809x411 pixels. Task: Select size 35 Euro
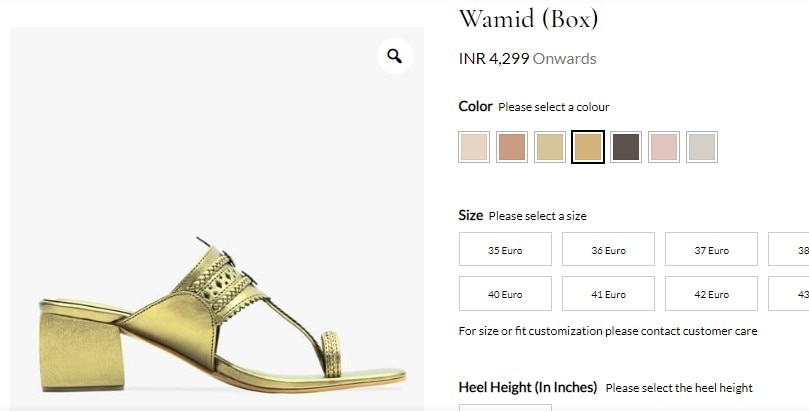(505, 250)
